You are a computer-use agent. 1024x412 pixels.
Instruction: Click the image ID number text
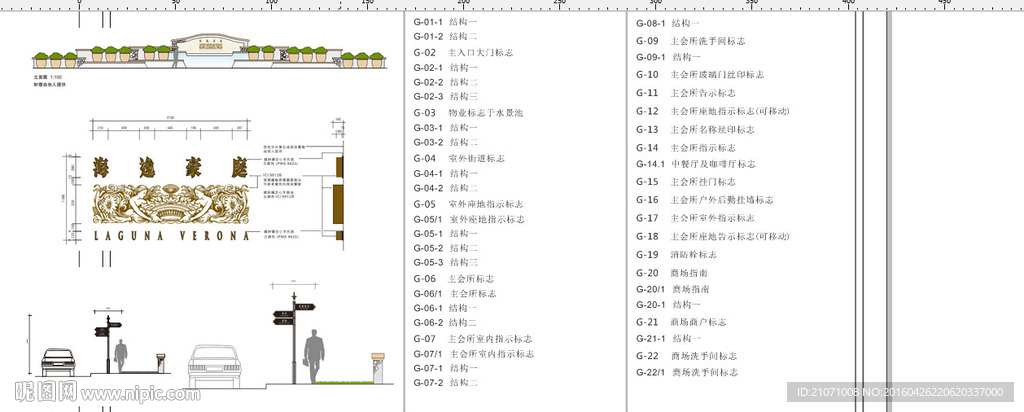pyautogui.click(x=903, y=392)
